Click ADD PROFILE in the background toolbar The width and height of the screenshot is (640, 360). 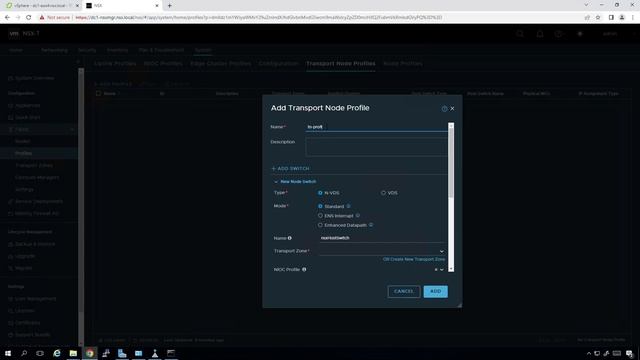click(x=113, y=84)
